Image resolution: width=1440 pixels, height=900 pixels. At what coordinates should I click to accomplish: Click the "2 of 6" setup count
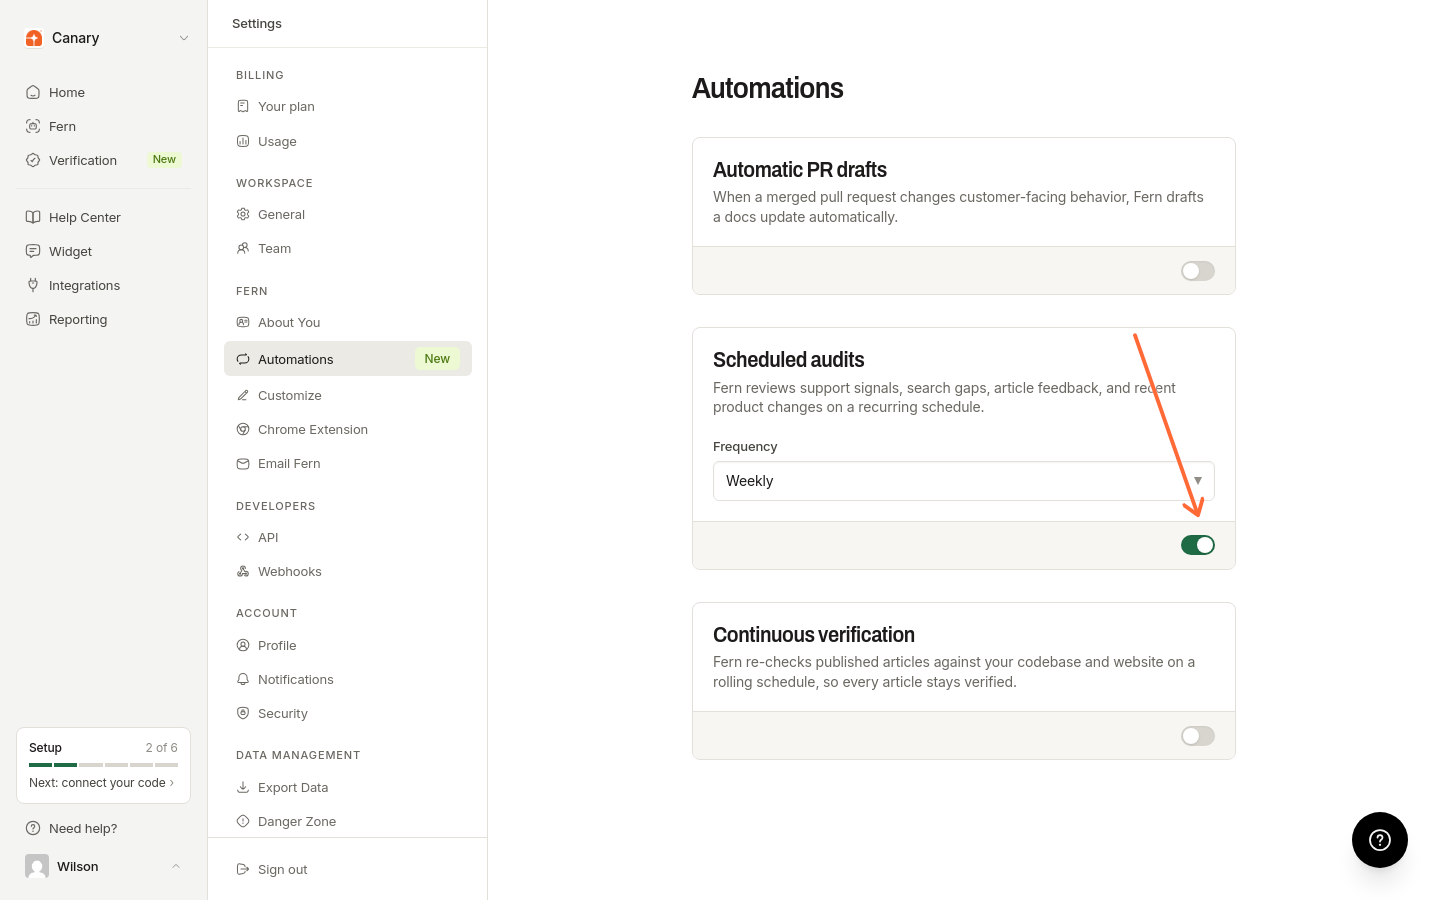(x=162, y=748)
